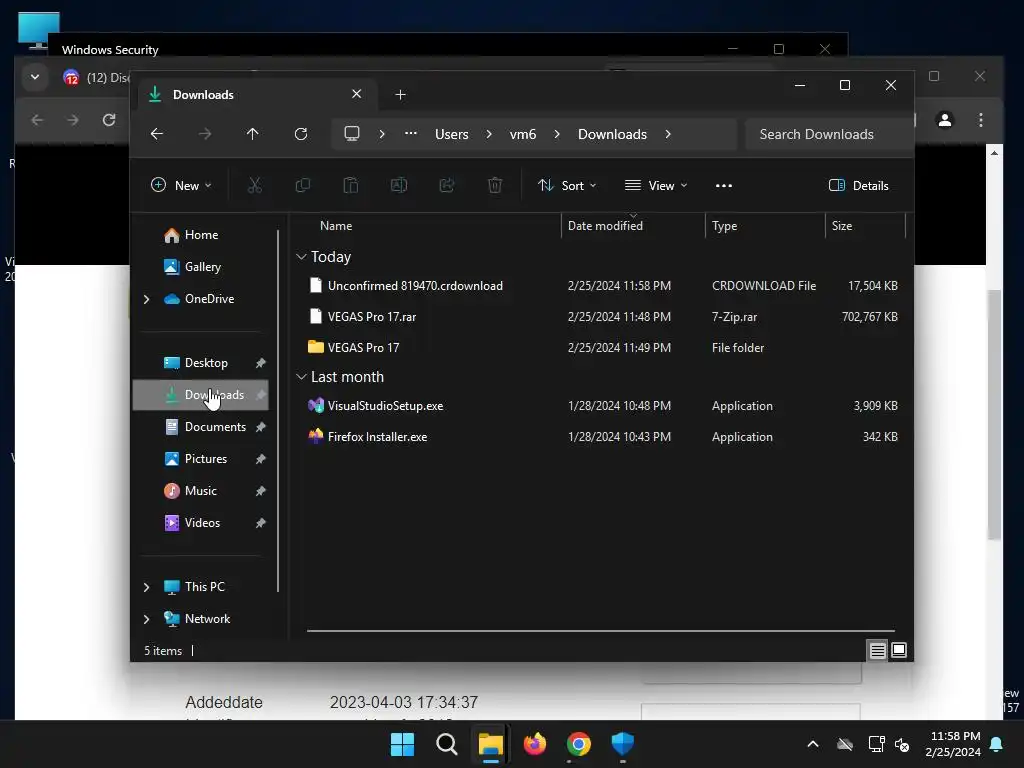Select VisualStudioSetup.exe
This screenshot has width=1024, height=768.
pos(602,406)
